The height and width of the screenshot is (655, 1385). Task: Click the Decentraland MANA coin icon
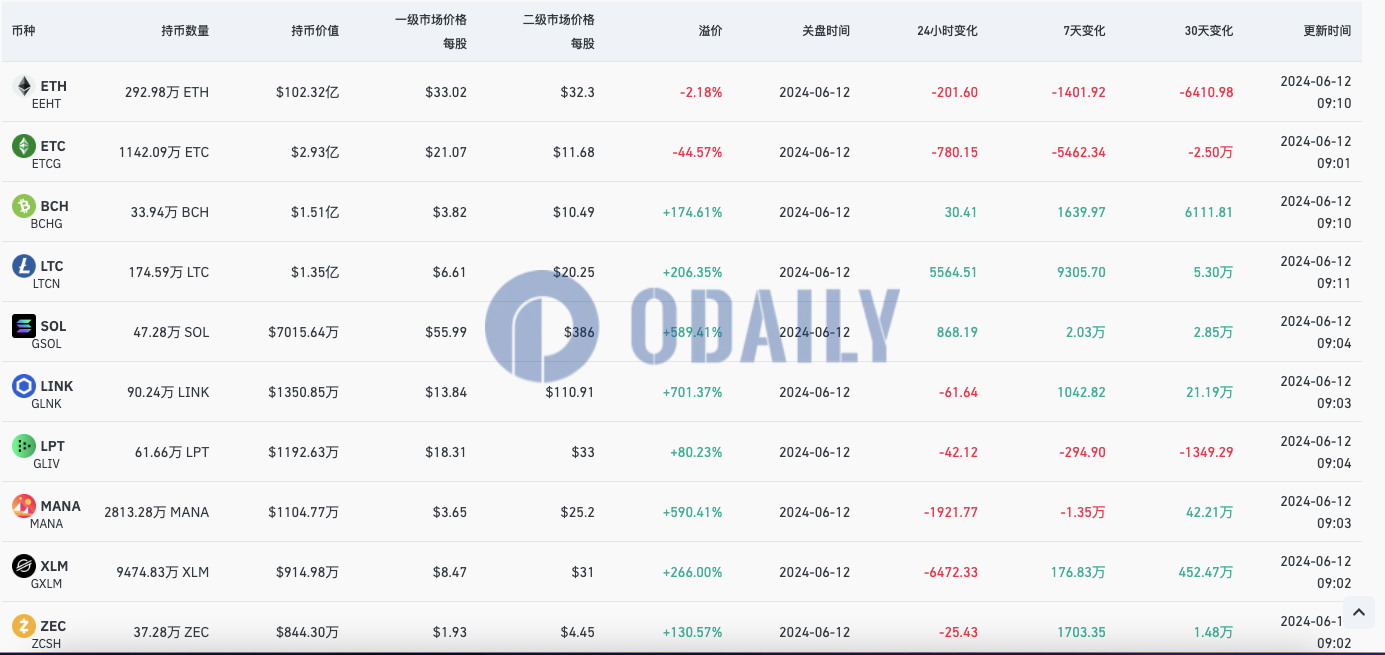point(23,506)
